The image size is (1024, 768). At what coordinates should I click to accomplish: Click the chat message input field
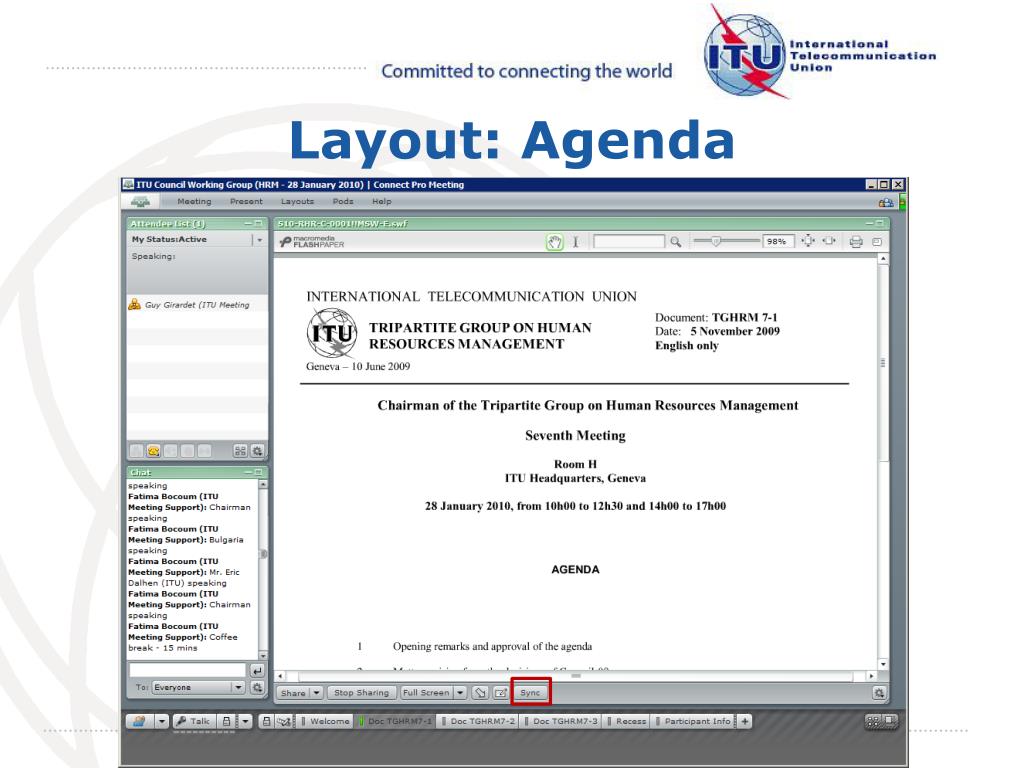[187, 670]
